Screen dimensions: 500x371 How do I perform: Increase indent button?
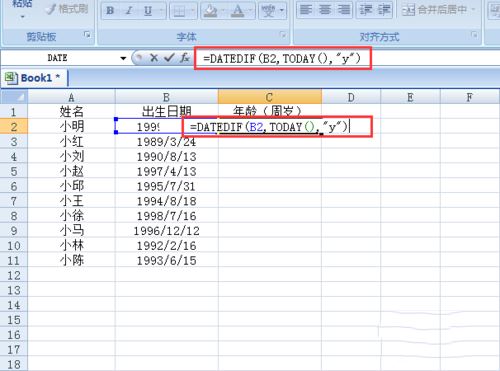(384, 10)
